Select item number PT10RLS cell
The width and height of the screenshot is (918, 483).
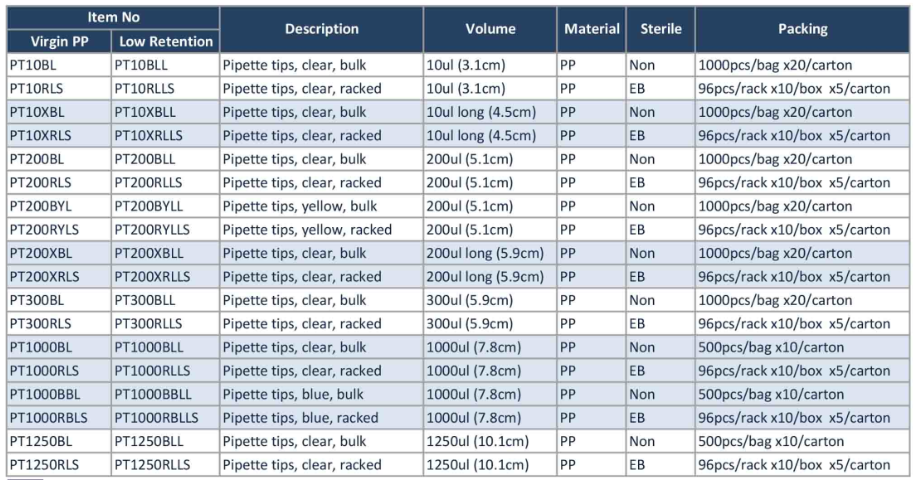(x=36, y=88)
